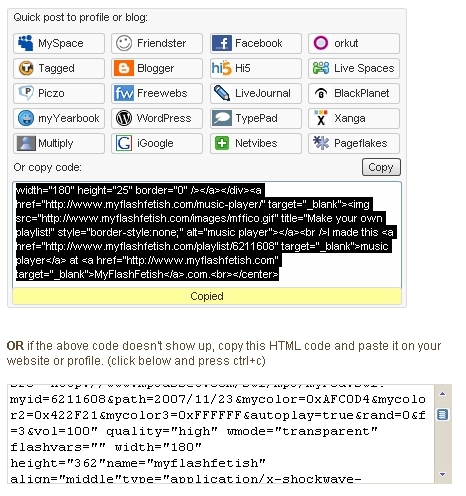The width and height of the screenshot is (466, 496).
Task: Click the scrollbar up arrow in the HTML box
Action: (443, 394)
